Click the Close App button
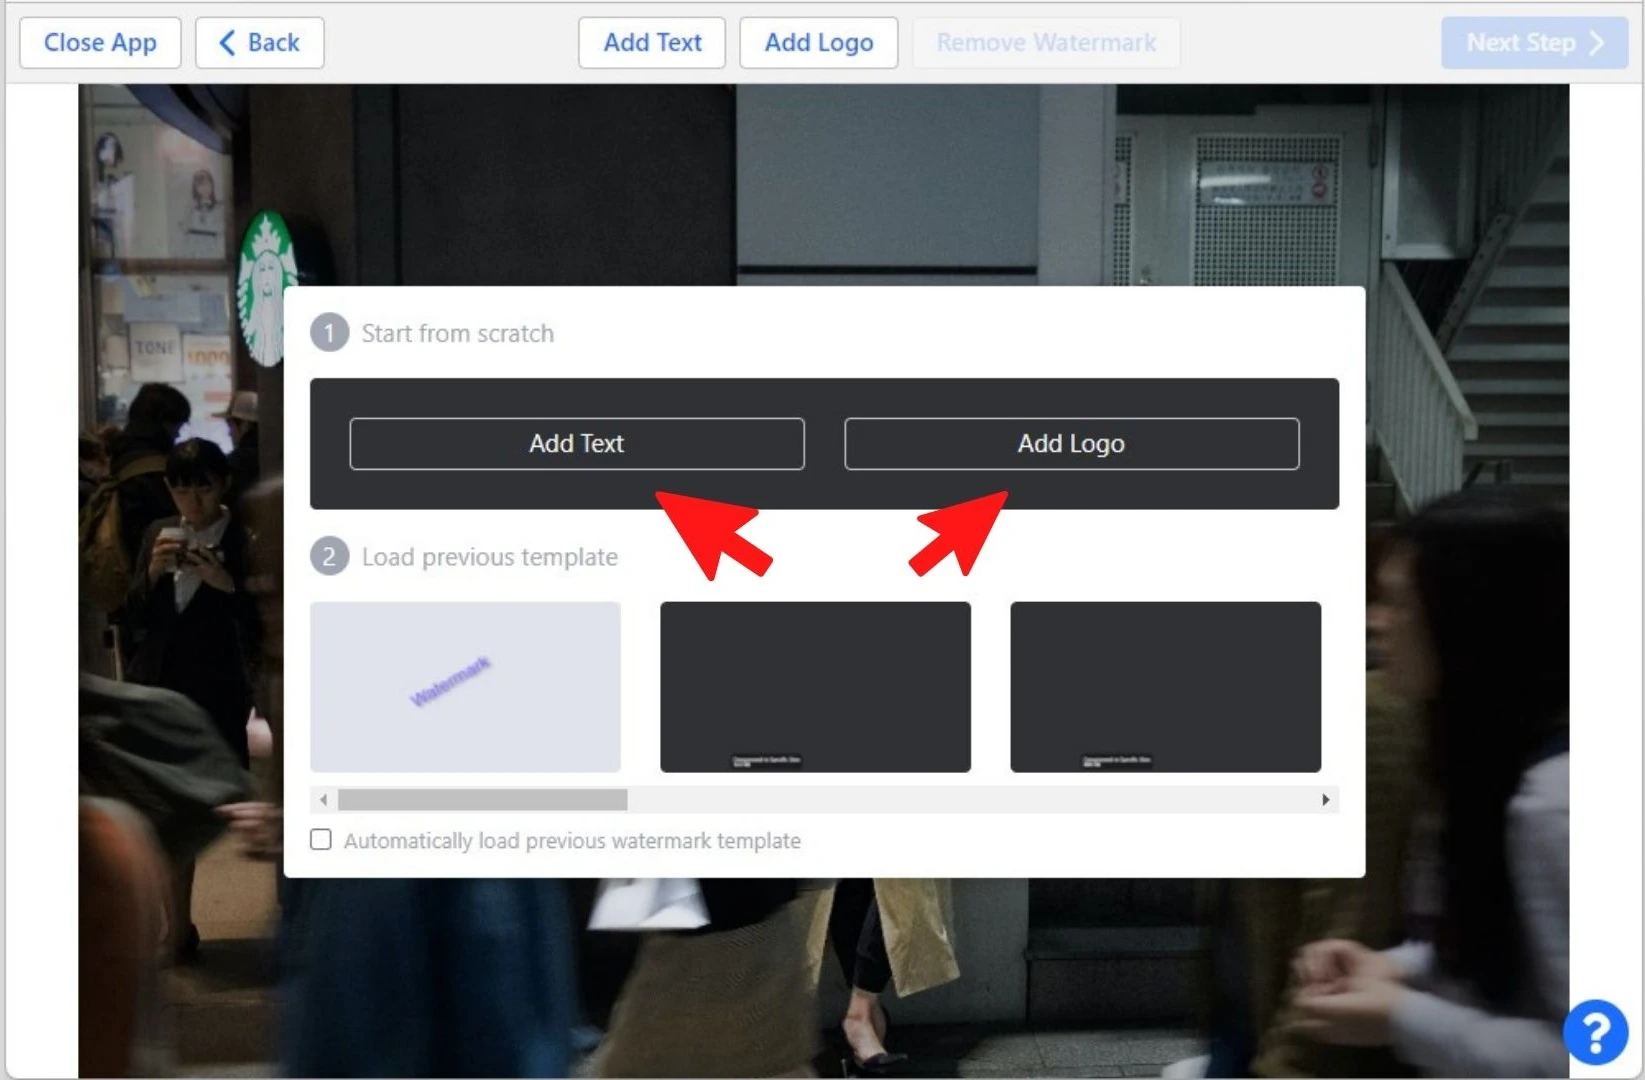 point(100,43)
